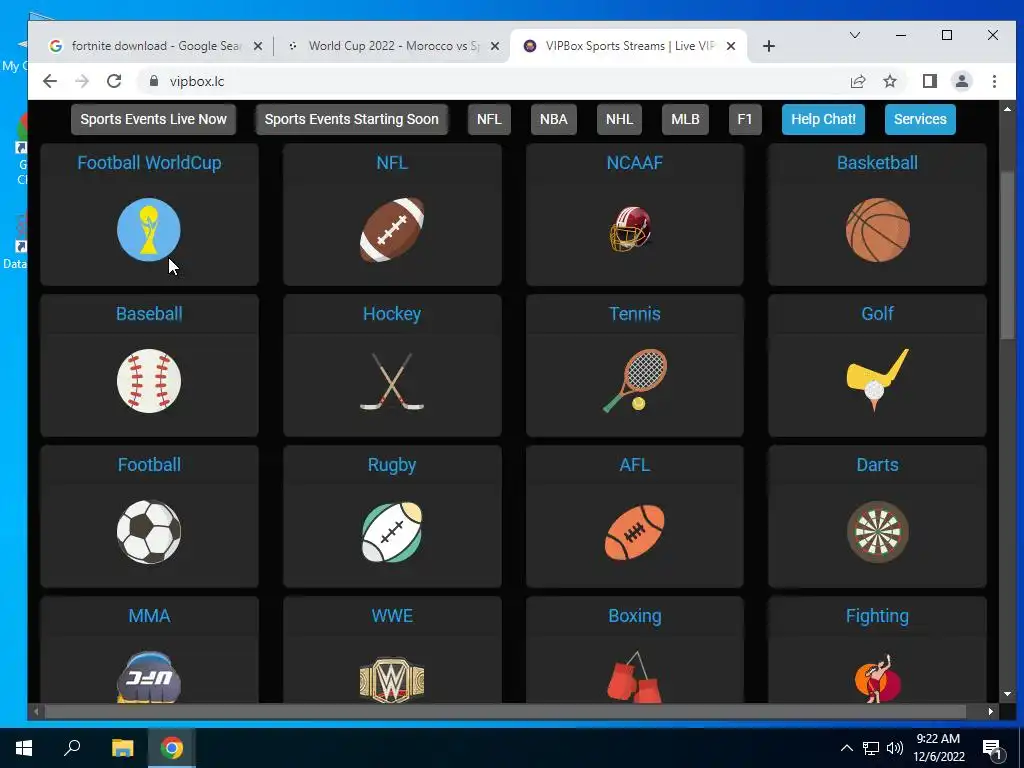
Task: Click Sports Events Live Now button
Action: pyautogui.click(x=153, y=120)
